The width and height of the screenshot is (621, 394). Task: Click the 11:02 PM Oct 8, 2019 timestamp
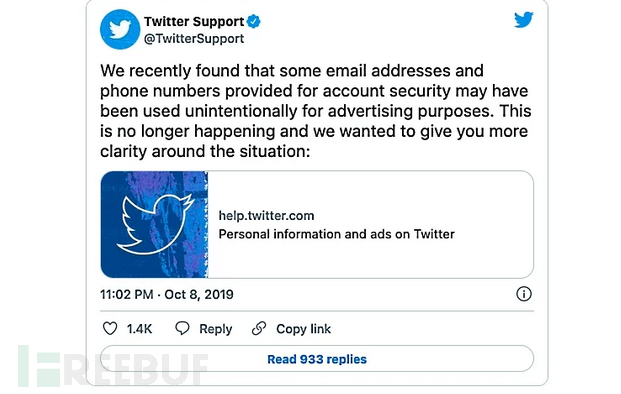point(167,294)
